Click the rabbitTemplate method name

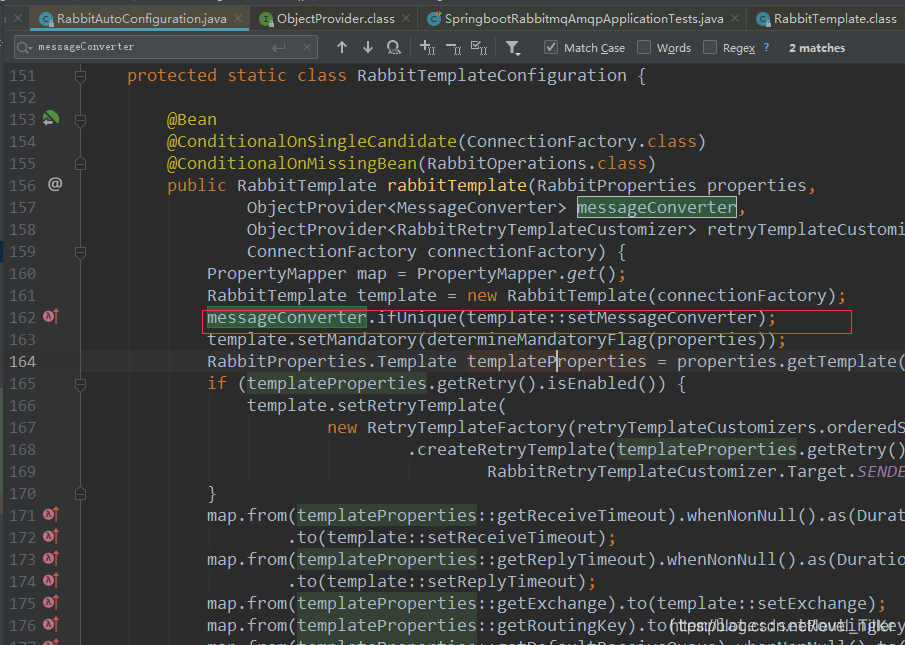click(457, 185)
